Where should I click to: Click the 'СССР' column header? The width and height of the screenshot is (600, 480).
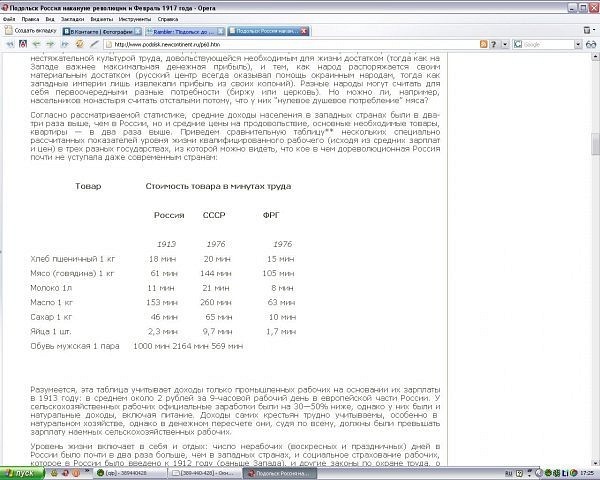coord(214,215)
